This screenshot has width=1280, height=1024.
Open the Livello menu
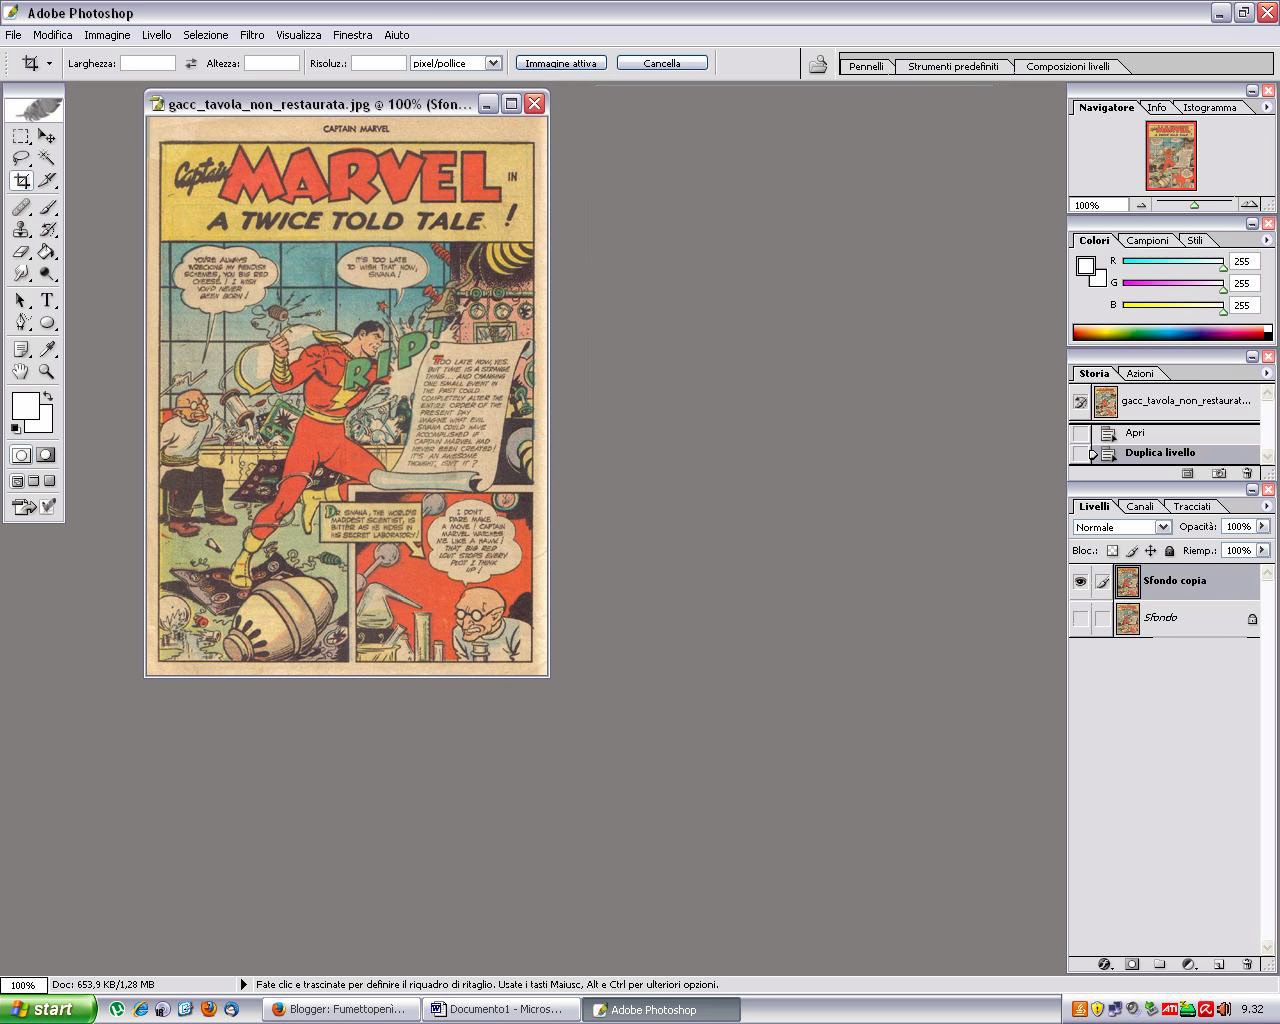pos(156,35)
